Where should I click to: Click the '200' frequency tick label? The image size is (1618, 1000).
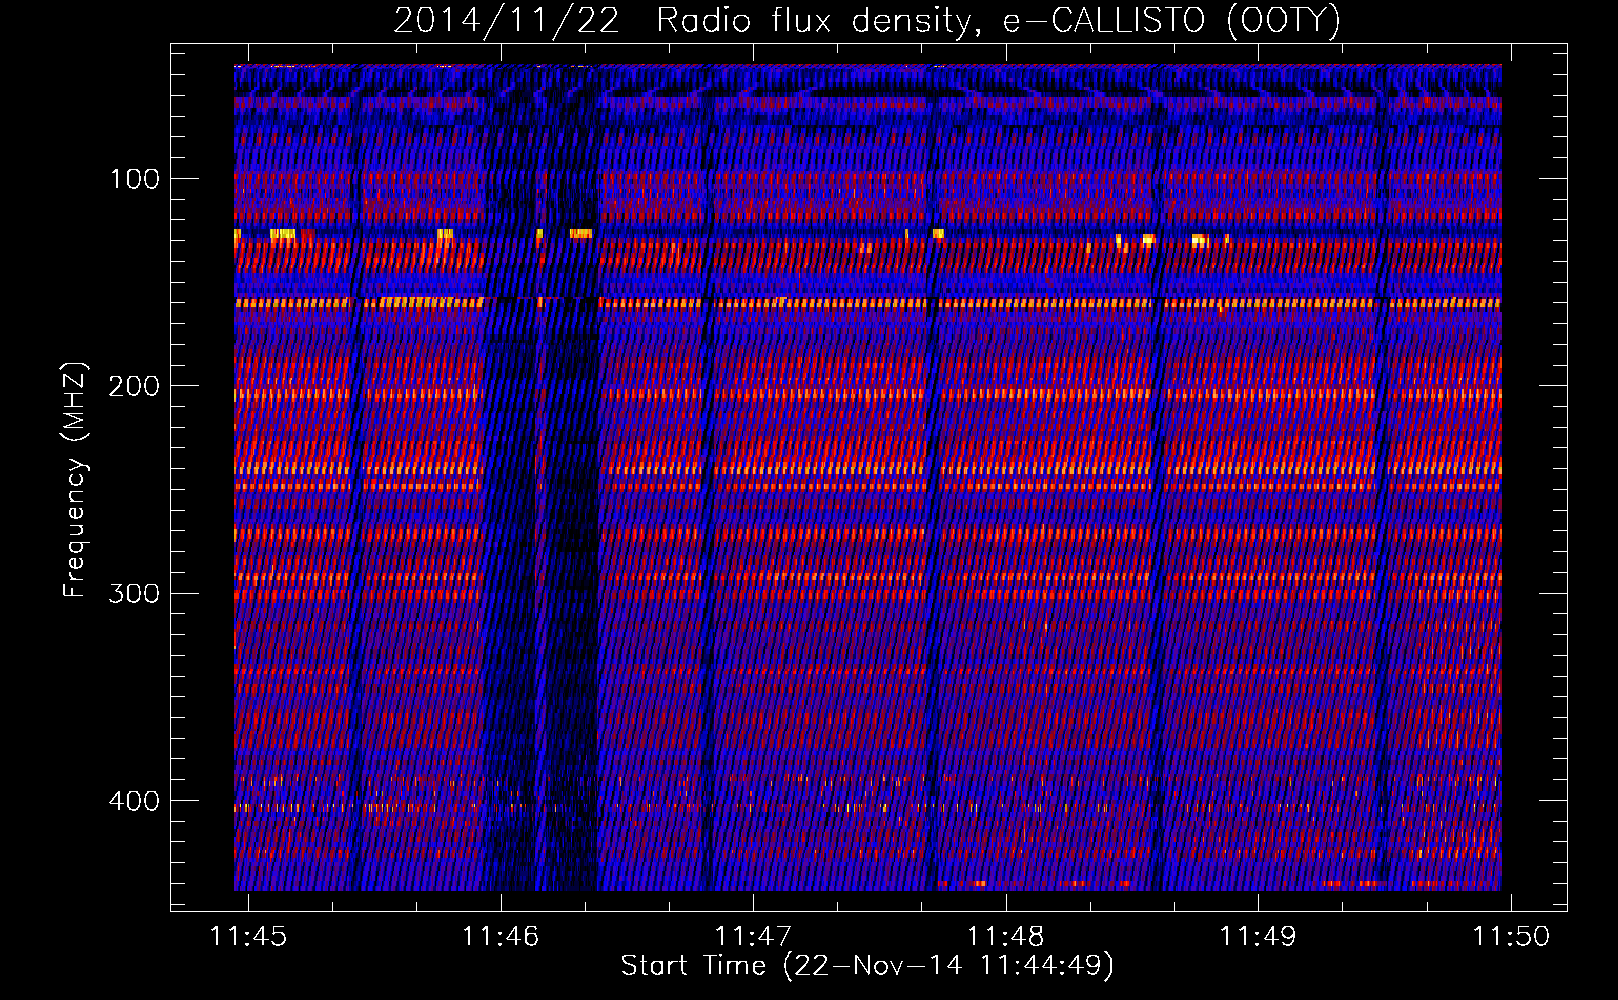coord(135,386)
